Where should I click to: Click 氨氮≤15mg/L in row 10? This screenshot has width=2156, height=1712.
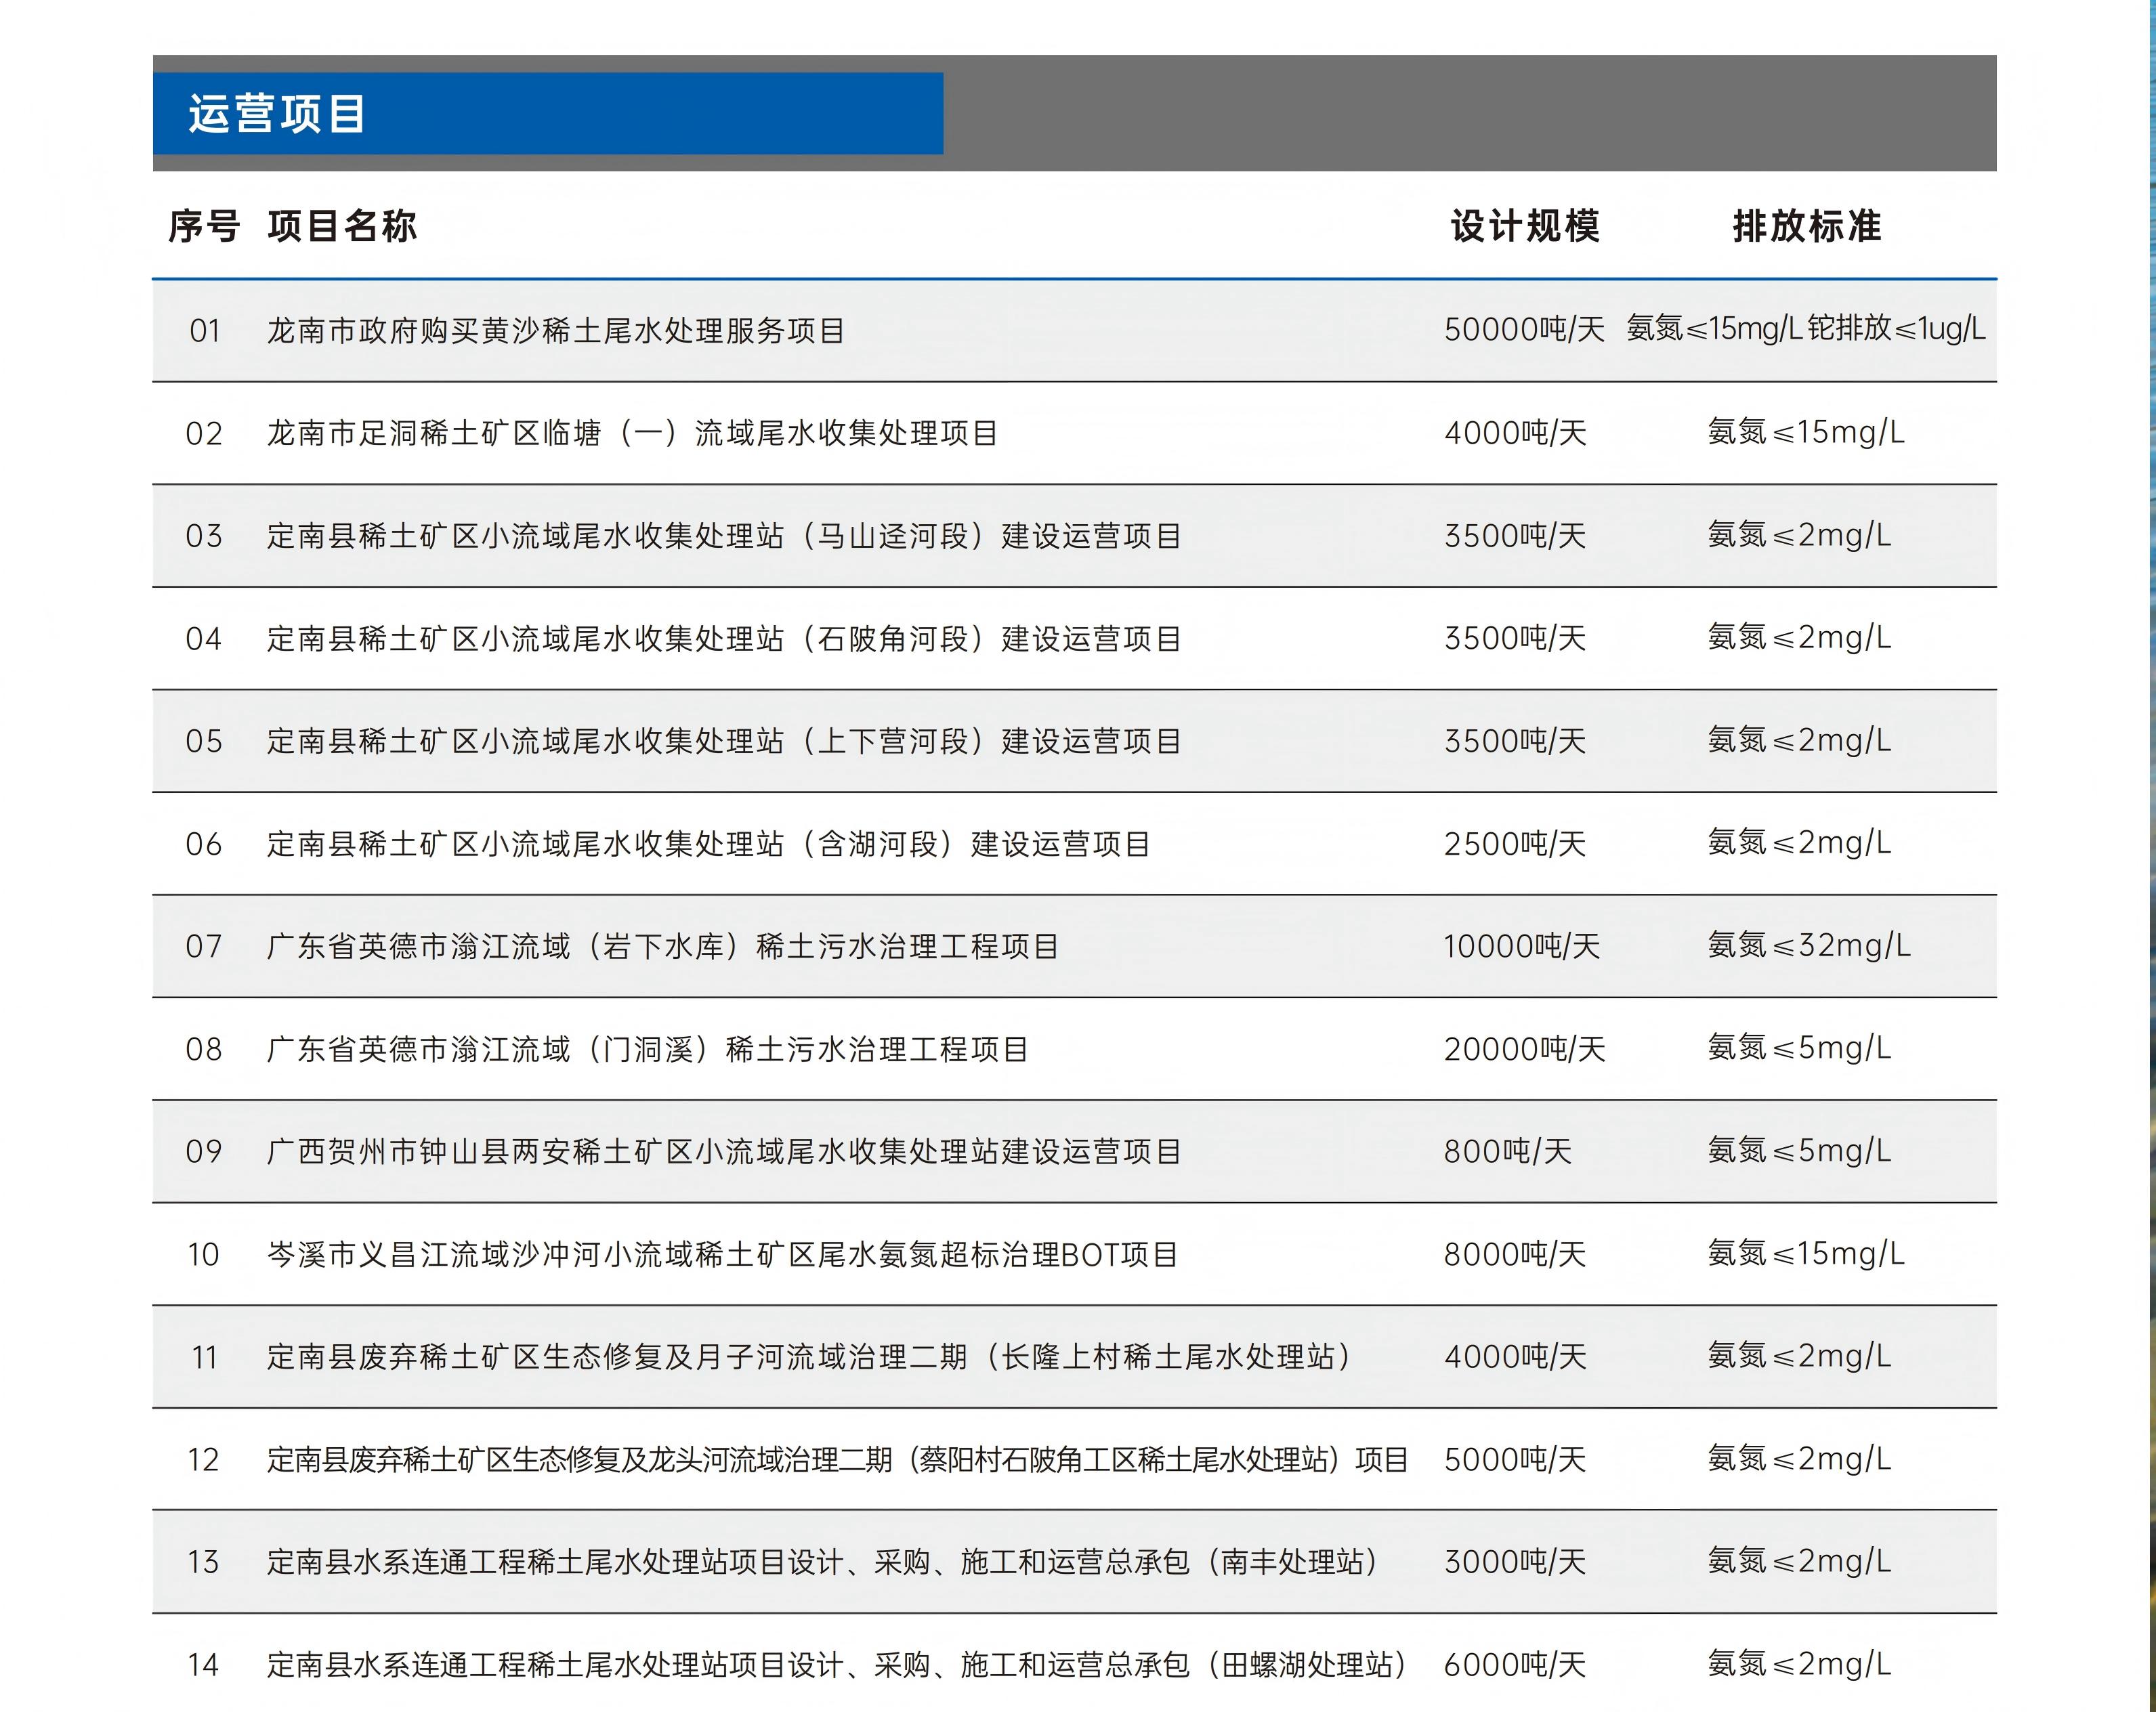coord(1806,1253)
